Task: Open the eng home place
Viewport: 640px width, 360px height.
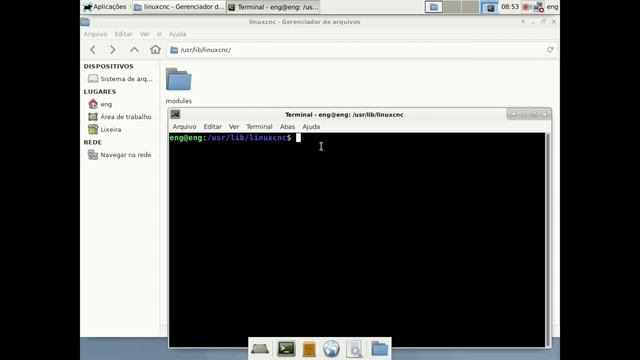Action: [100, 104]
